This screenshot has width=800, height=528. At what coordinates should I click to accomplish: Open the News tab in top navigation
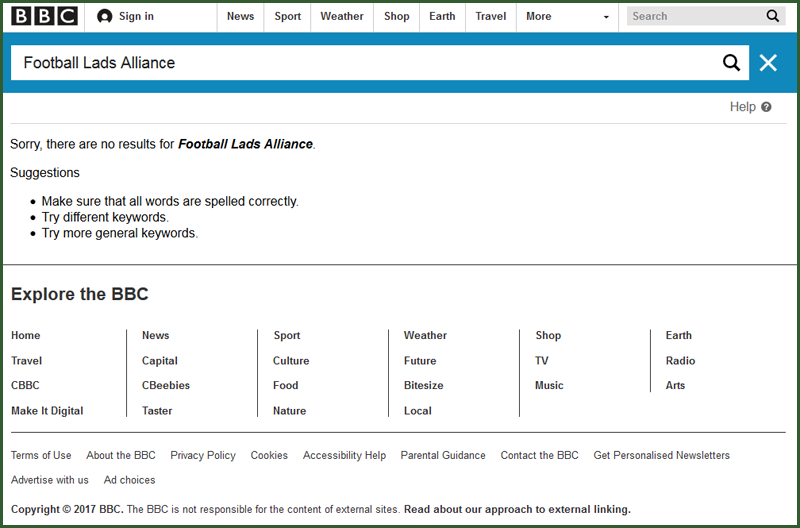click(x=240, y=16)
